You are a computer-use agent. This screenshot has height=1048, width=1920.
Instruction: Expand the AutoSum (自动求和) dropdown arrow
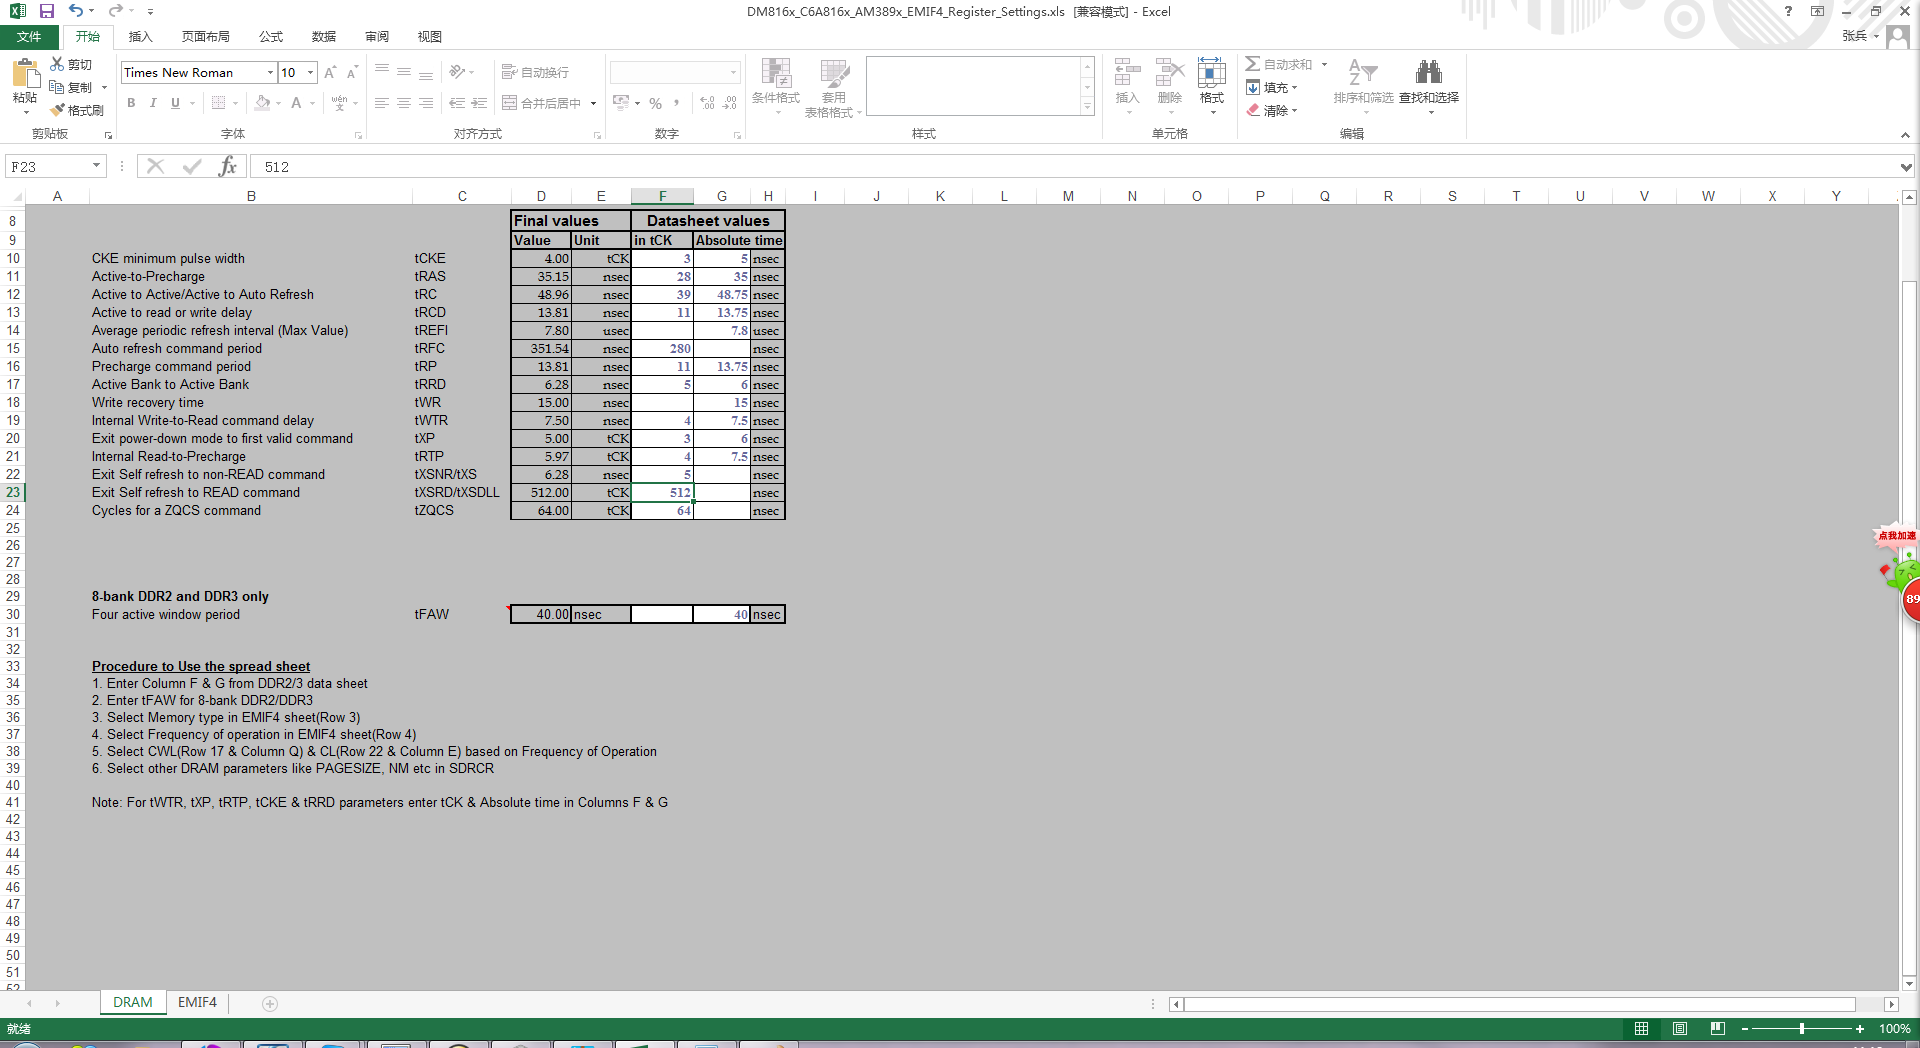[x=1324, y=64]
